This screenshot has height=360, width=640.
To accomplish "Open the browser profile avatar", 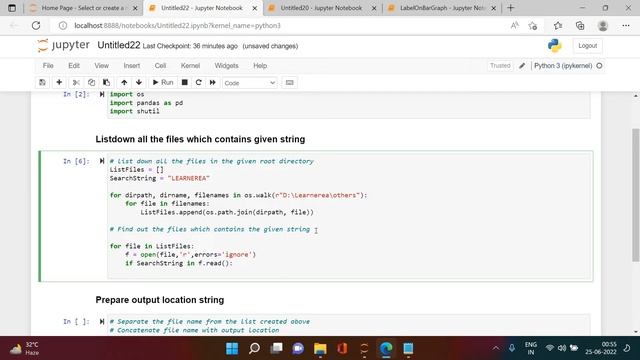I will tap(602, 25).
